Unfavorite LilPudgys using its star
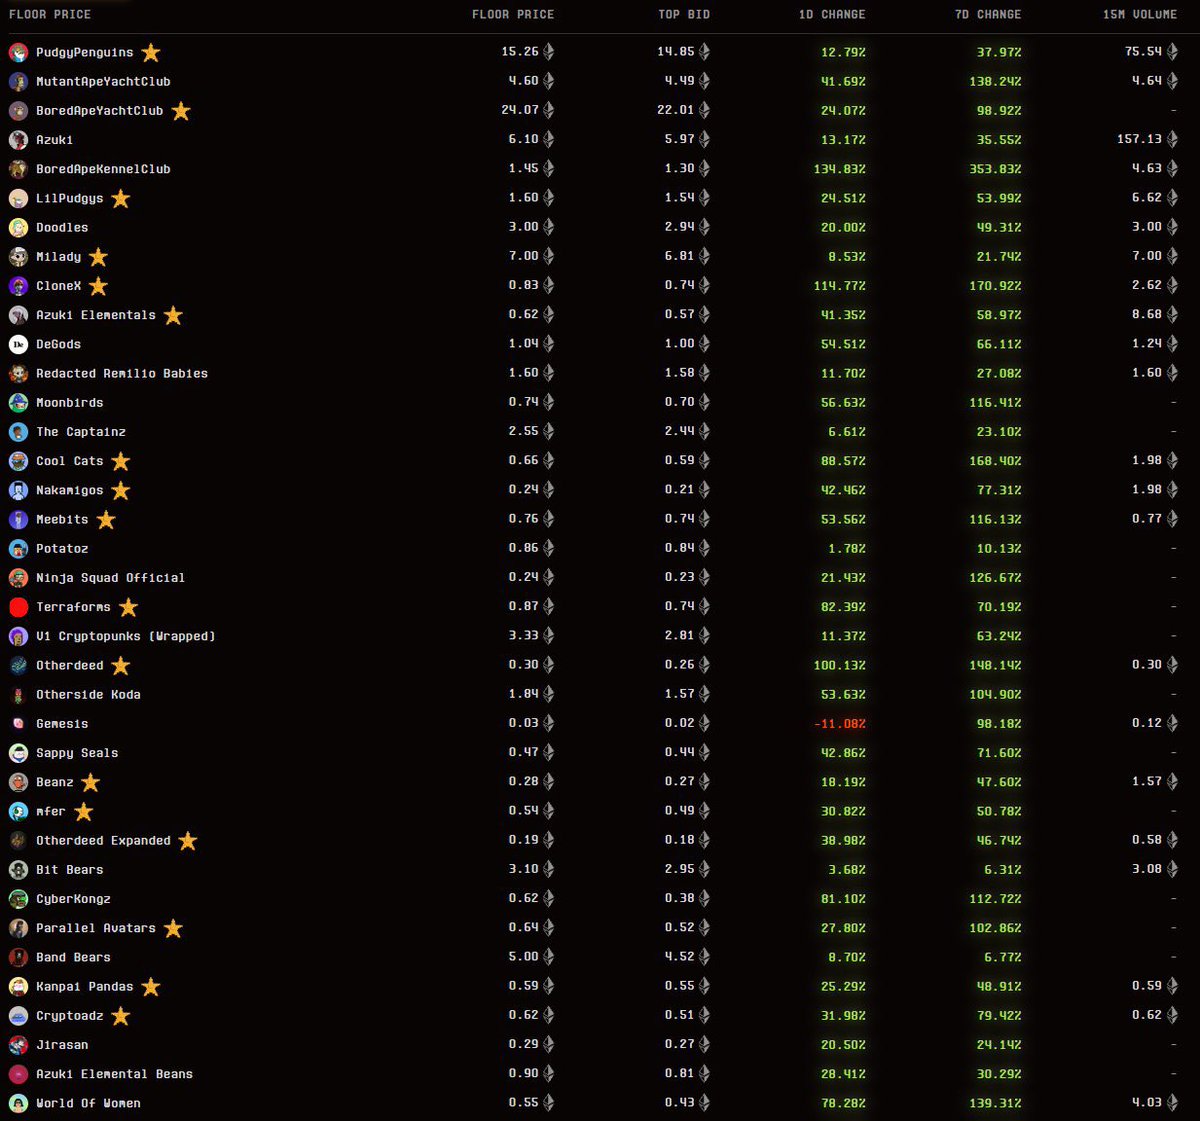The width and height of the screenshot is (1200, 1121). coord(121,198)
